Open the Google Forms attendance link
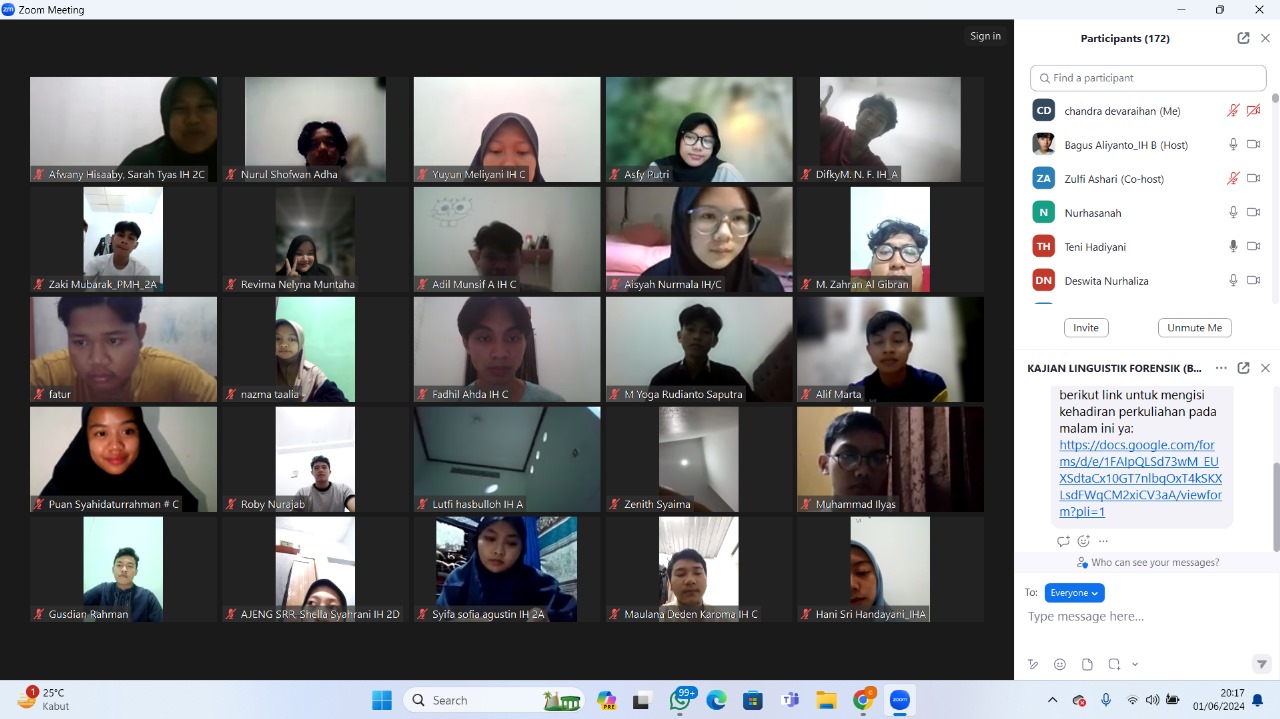 (x=1140, y=478)
